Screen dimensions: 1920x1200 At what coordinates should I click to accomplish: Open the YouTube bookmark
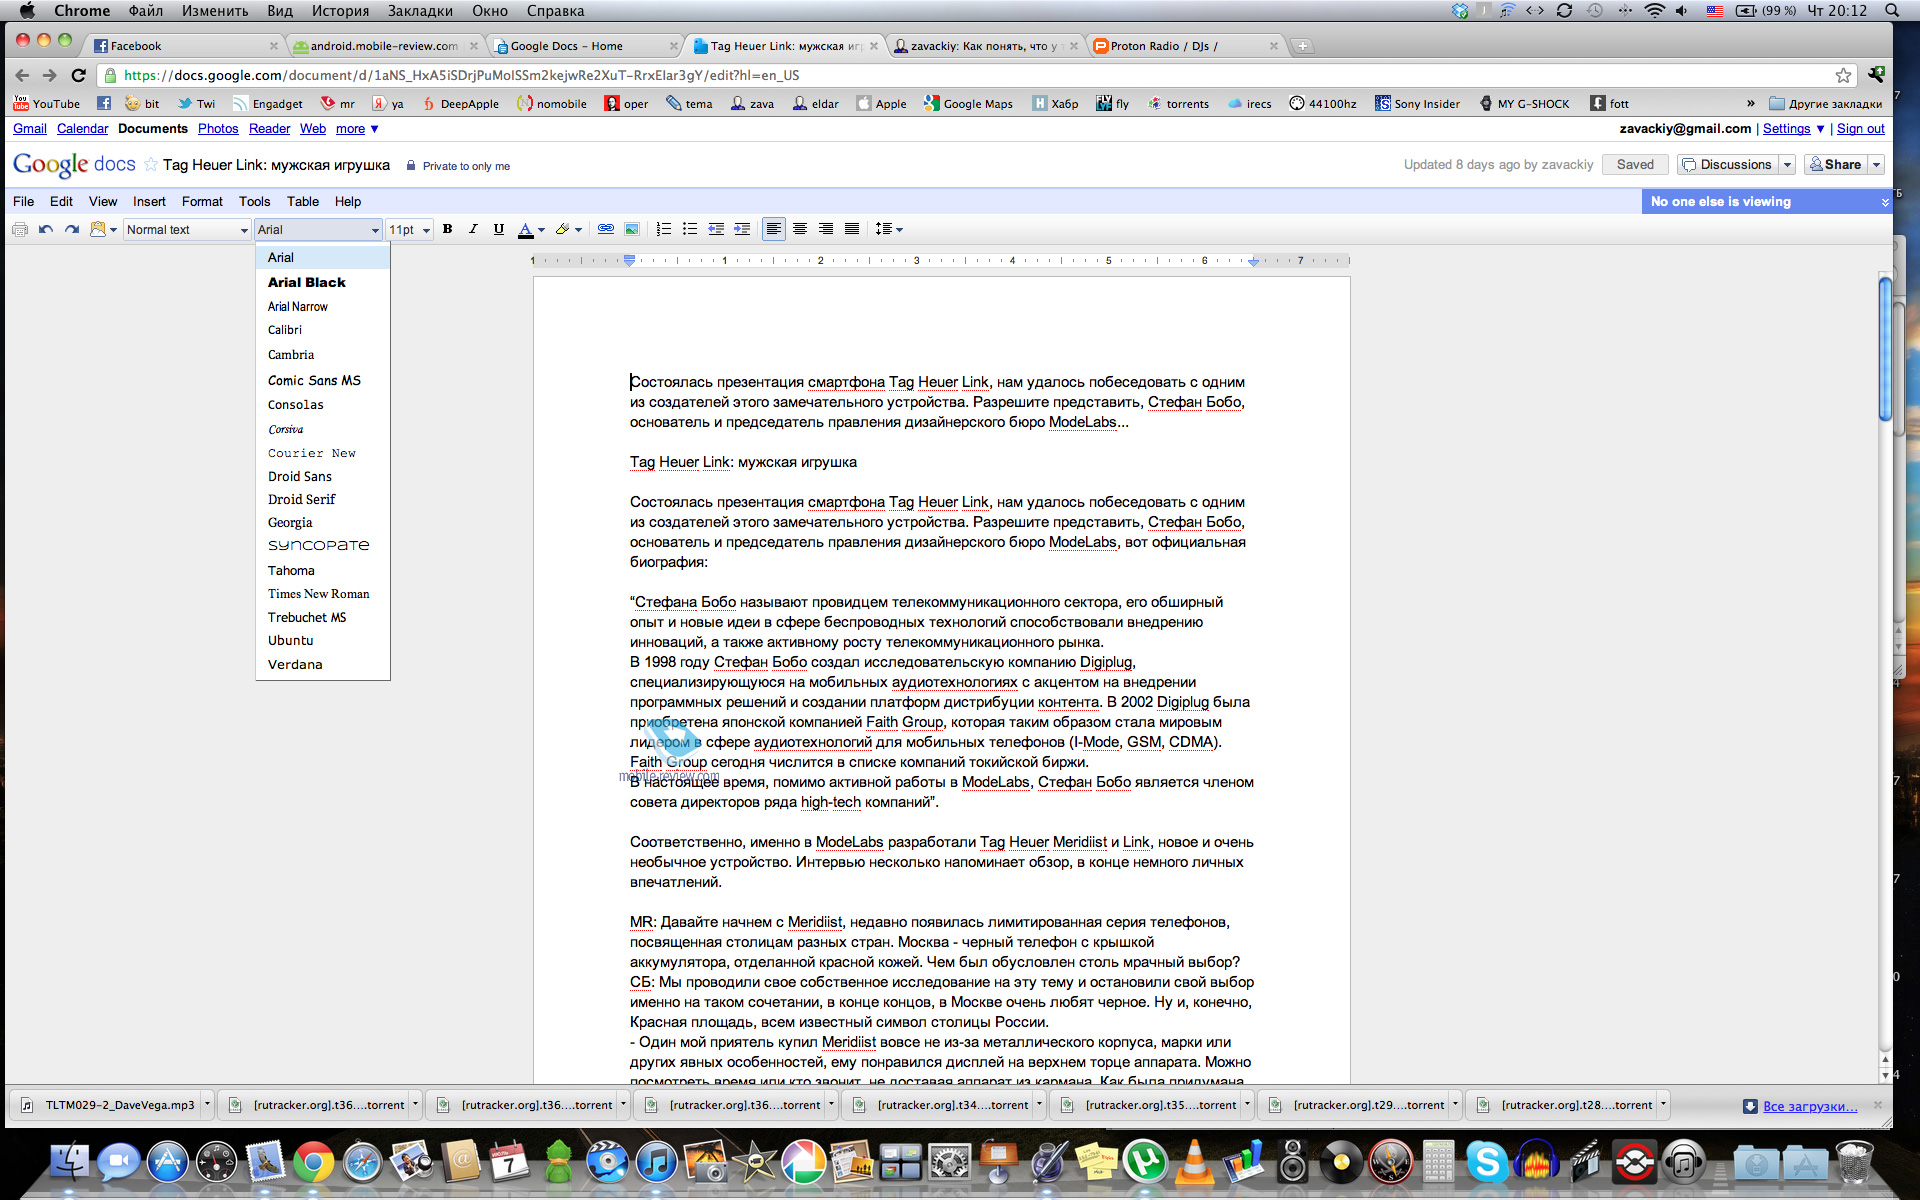point(46,103)
